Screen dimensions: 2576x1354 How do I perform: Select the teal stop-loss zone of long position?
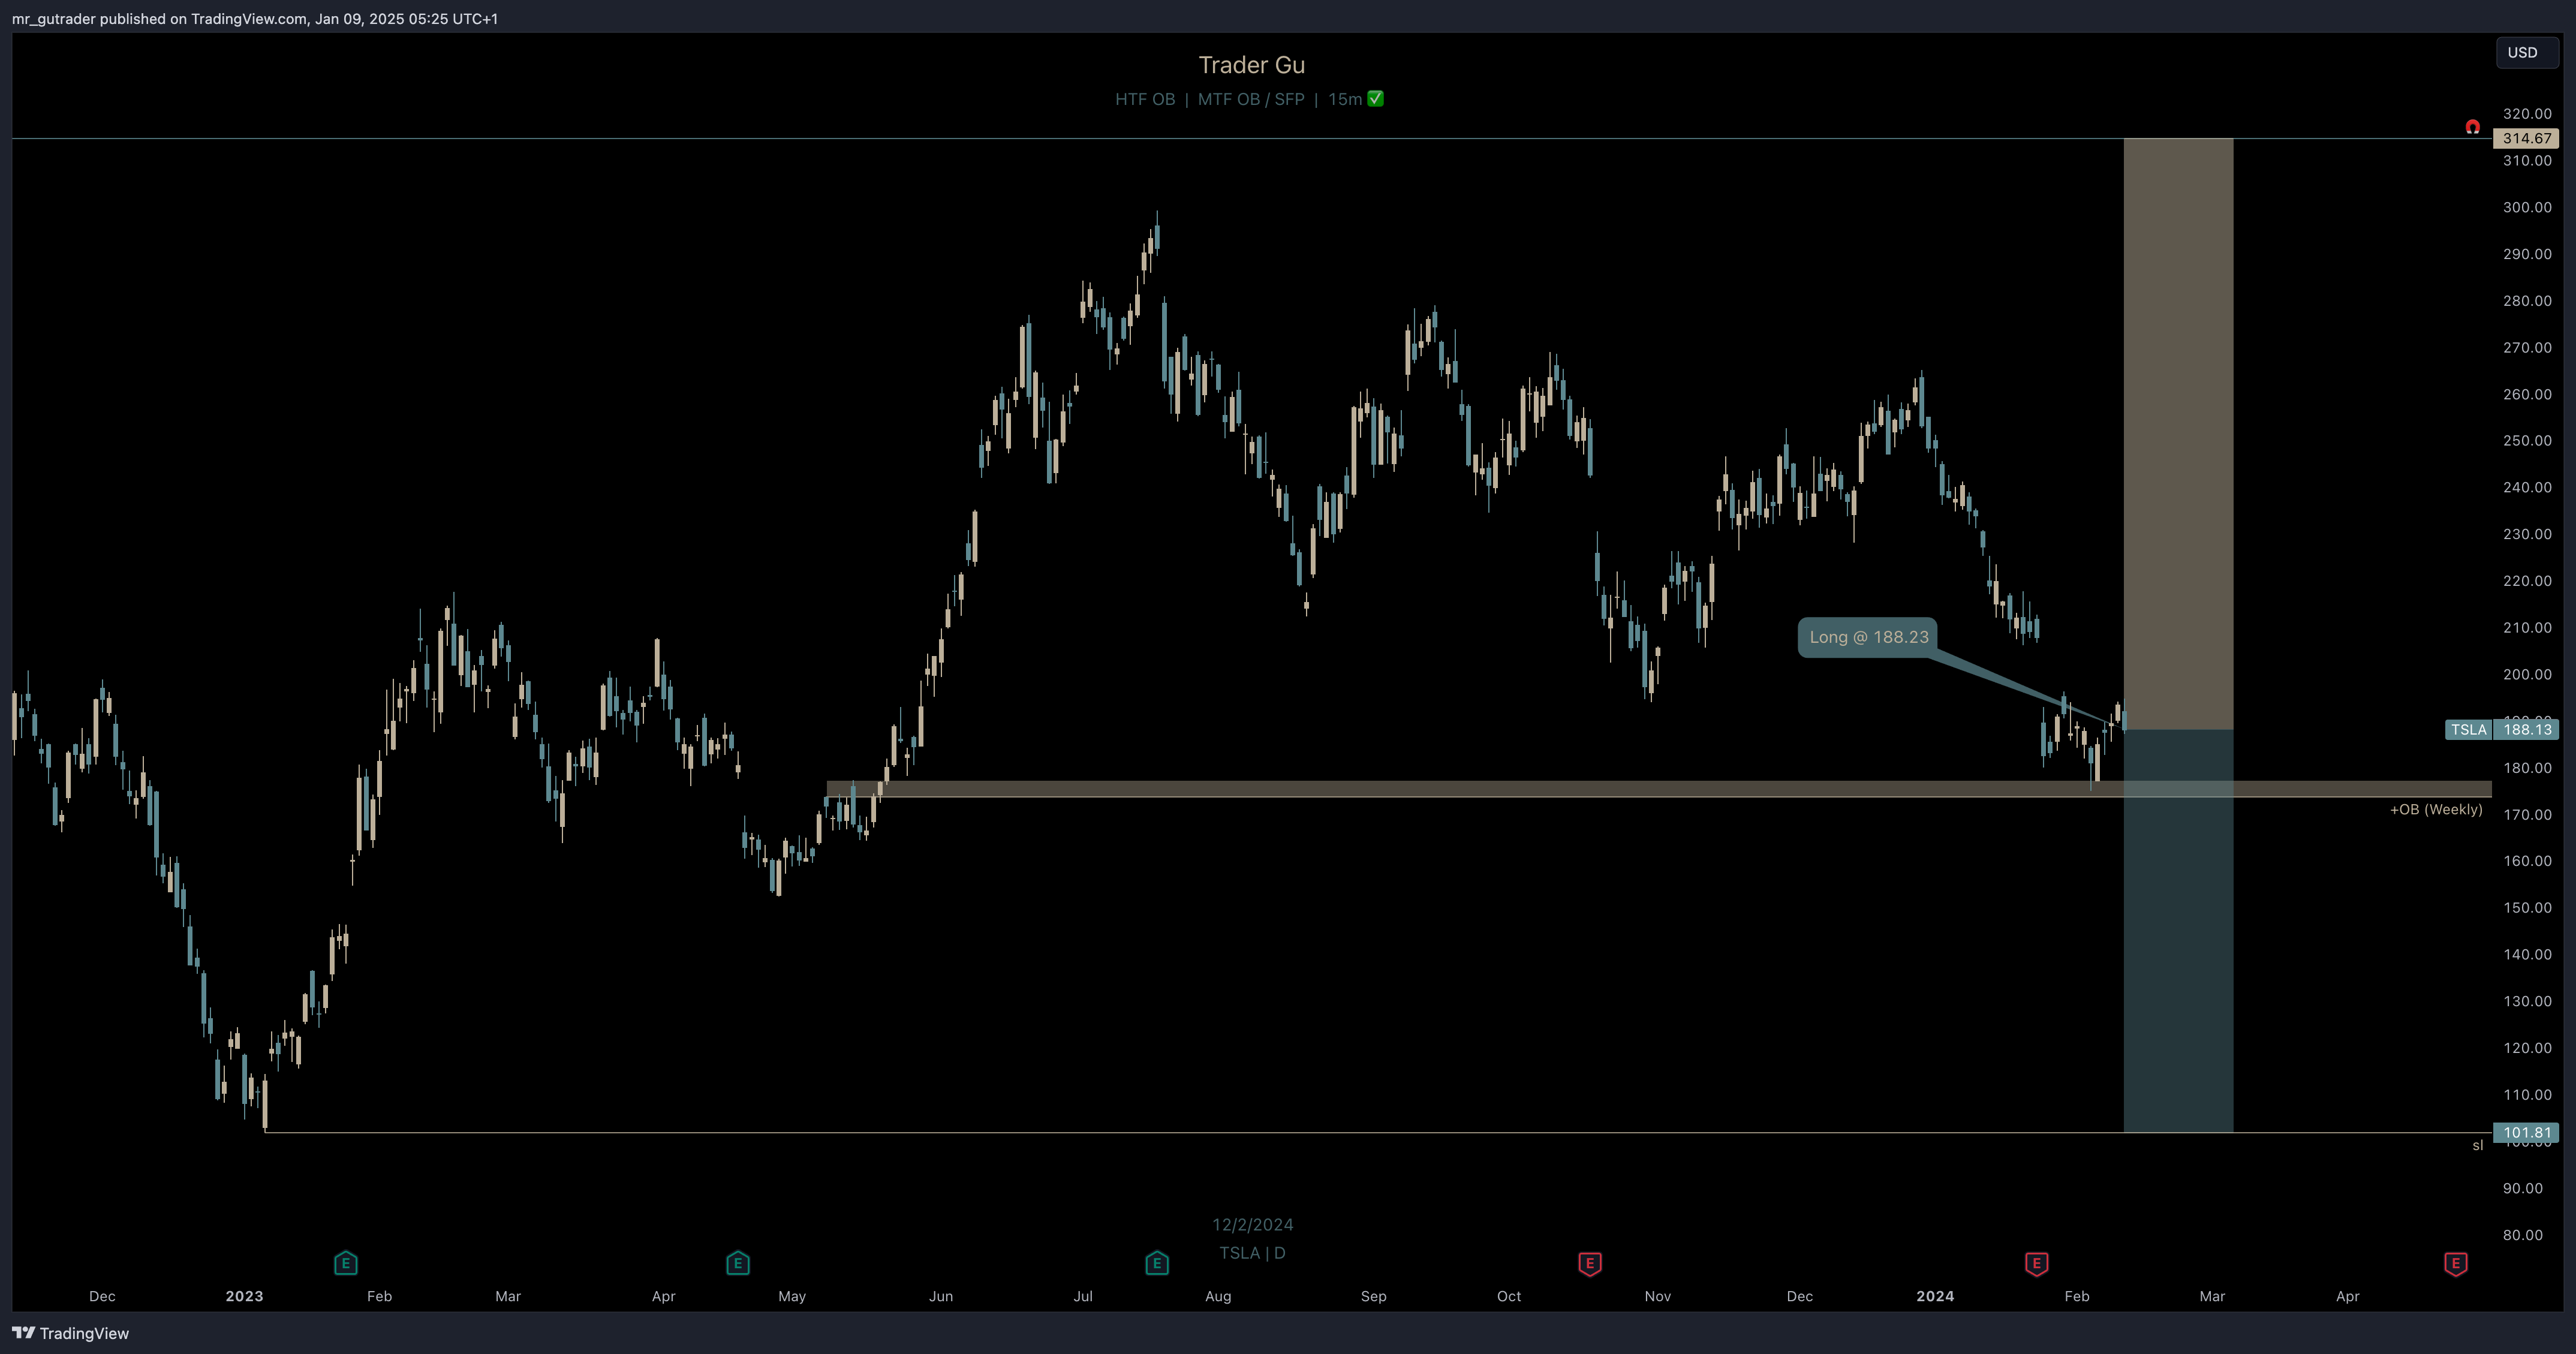pyautogui.click(x=2178, y=931)
